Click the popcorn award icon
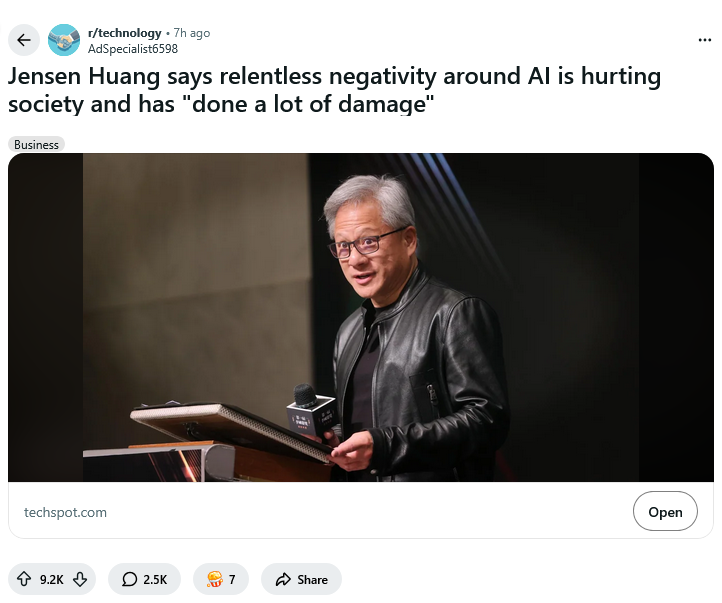The width and height of the screenshot is (722, 603). coord(215,579)
